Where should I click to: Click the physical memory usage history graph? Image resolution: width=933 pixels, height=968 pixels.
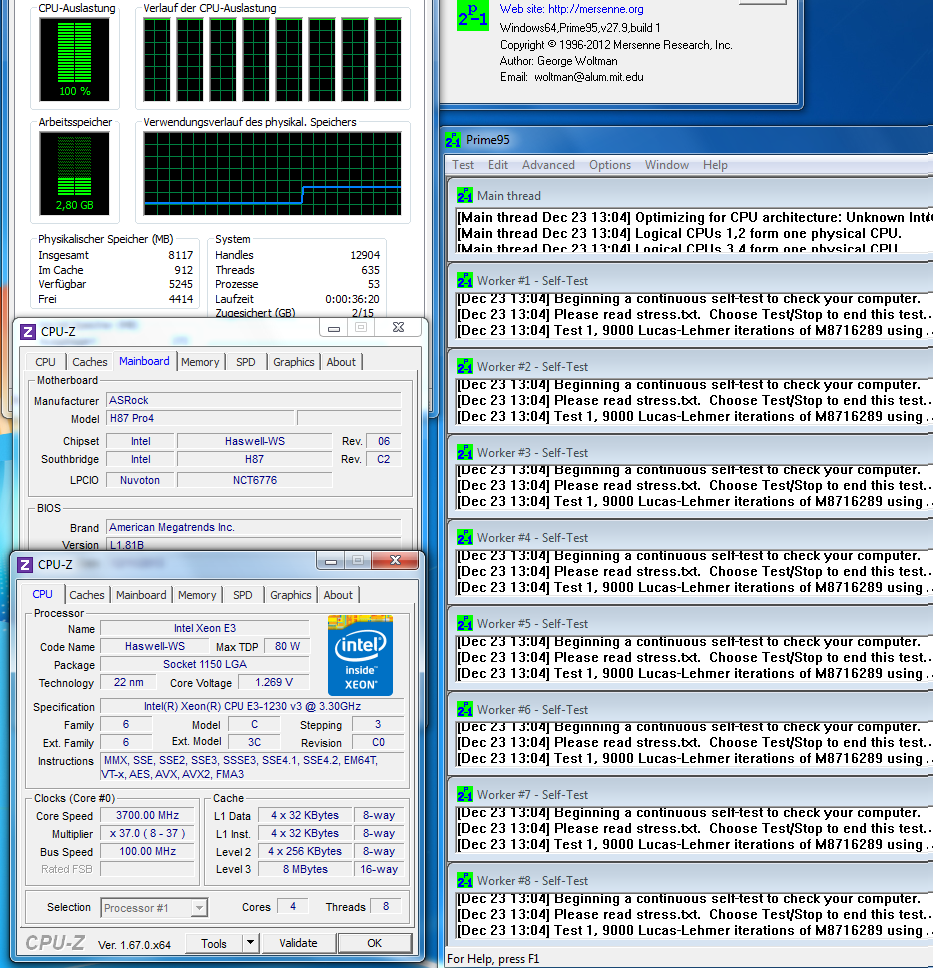coord(272,173)
